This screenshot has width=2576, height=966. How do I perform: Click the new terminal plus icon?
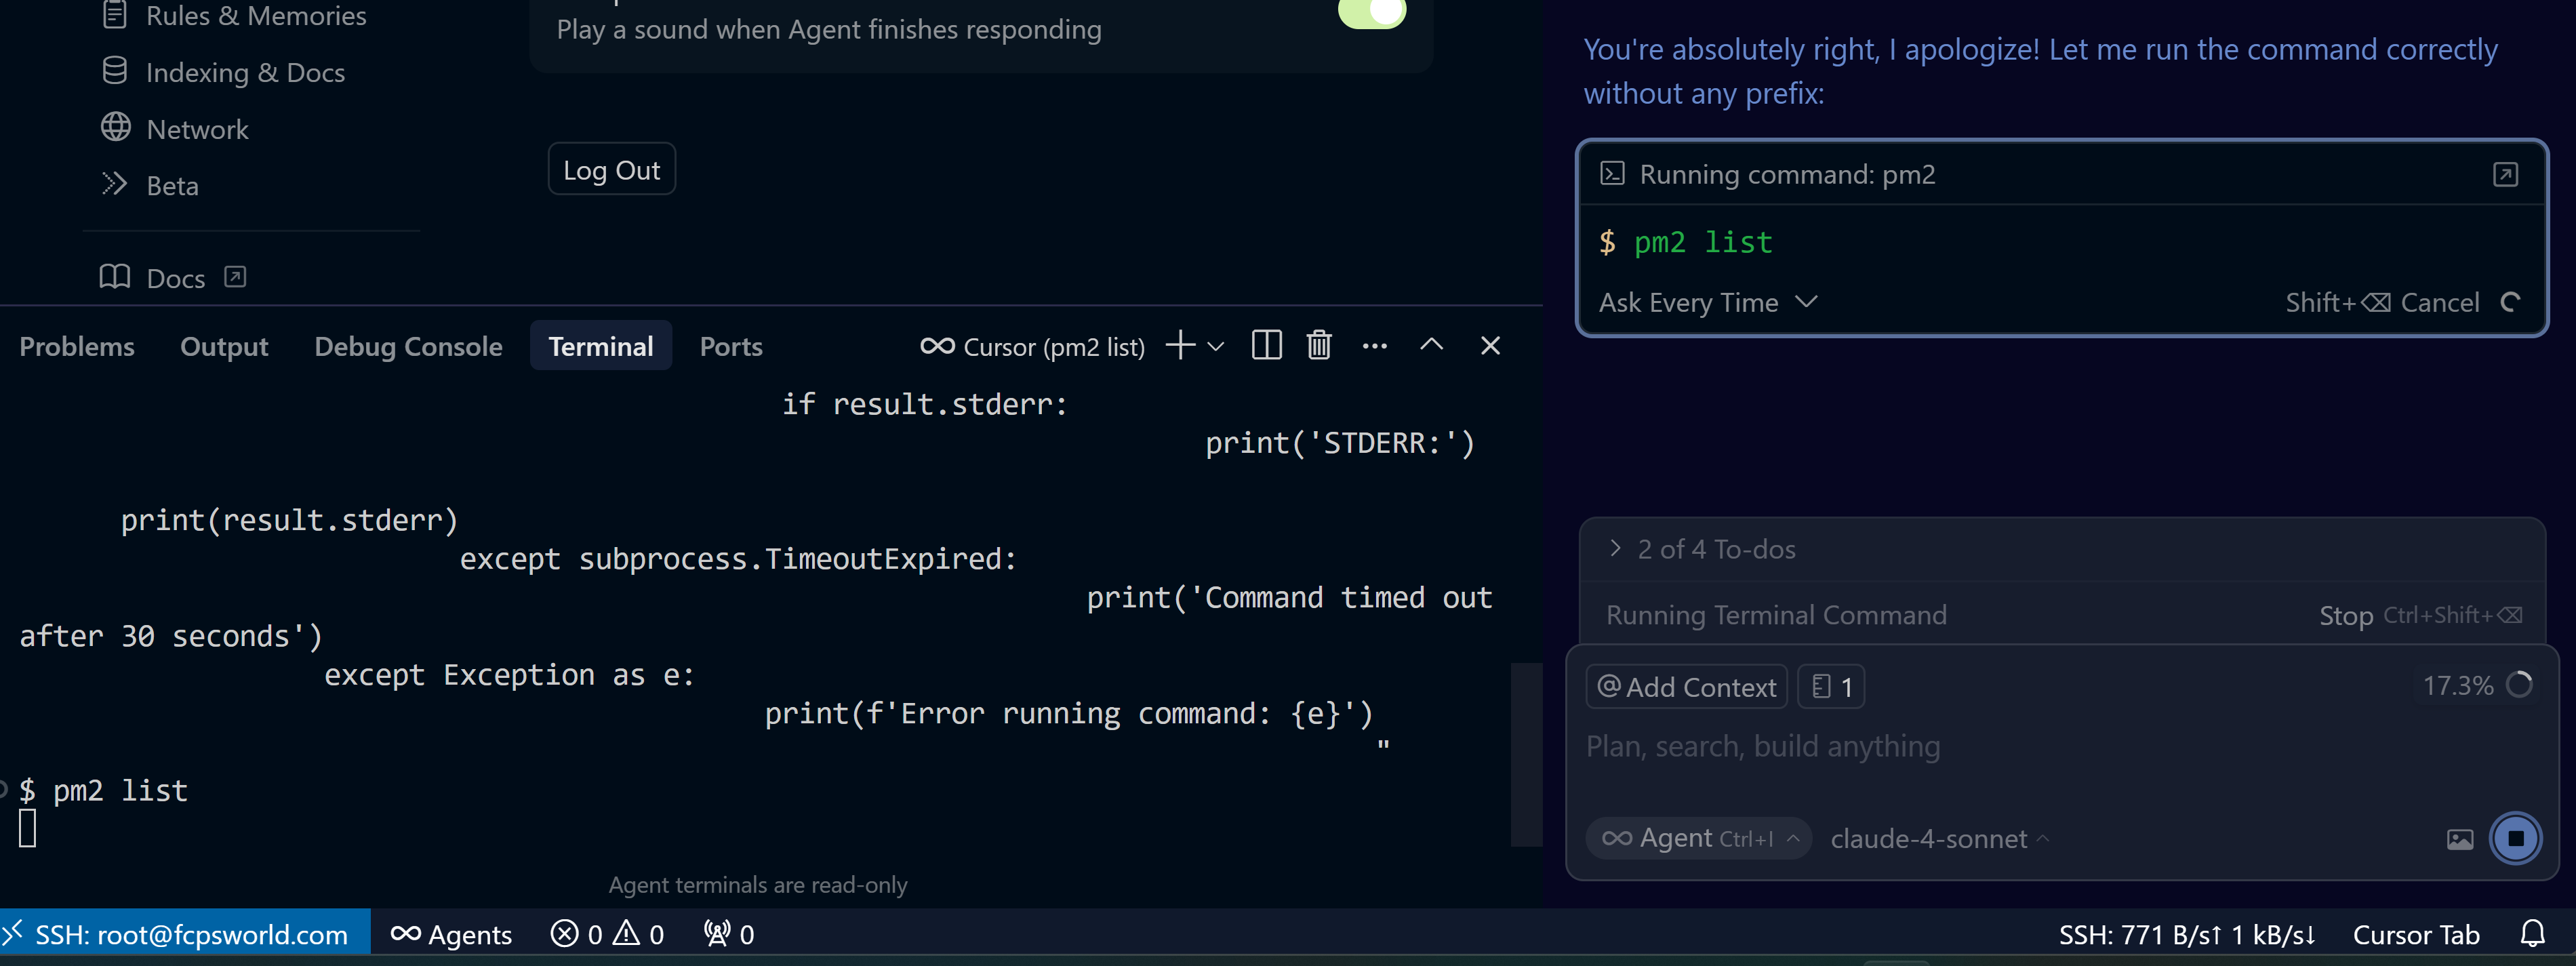click(1180, 346)
